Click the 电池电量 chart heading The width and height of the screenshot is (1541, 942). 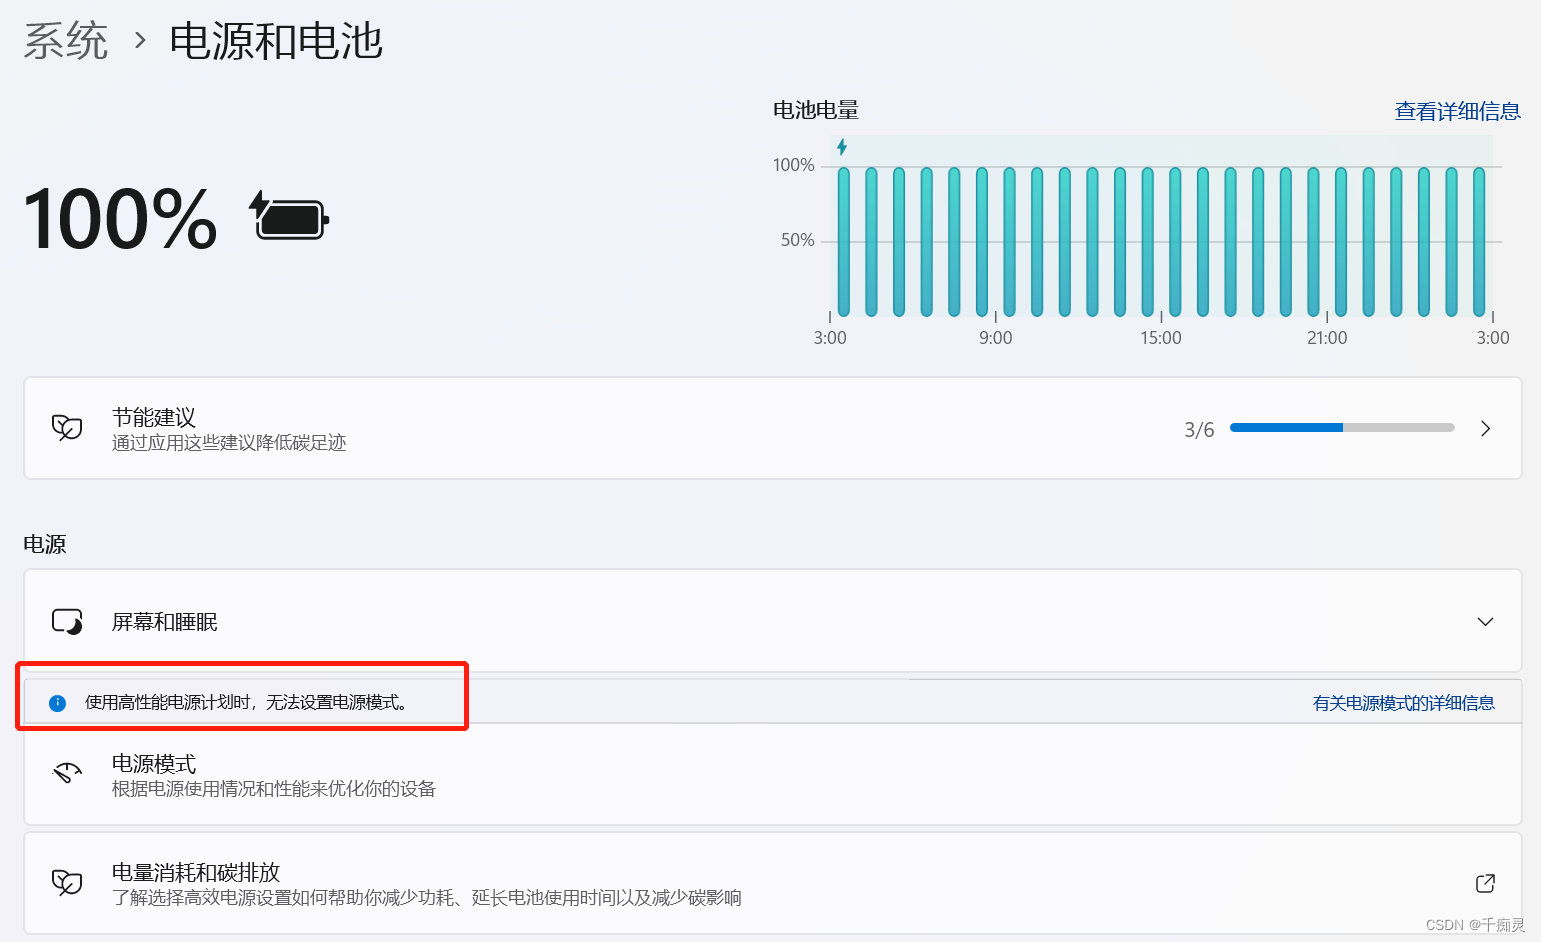point(816,110)
